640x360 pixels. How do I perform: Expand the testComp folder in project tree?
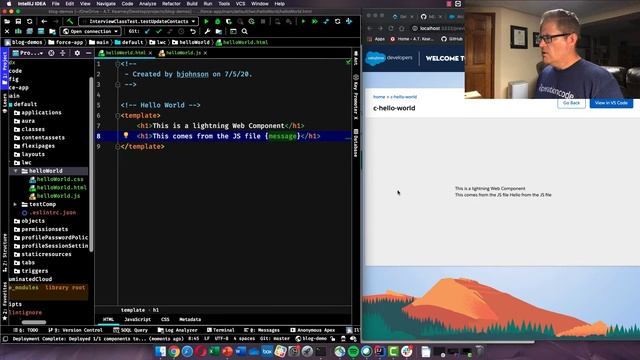tap(16, 204)
